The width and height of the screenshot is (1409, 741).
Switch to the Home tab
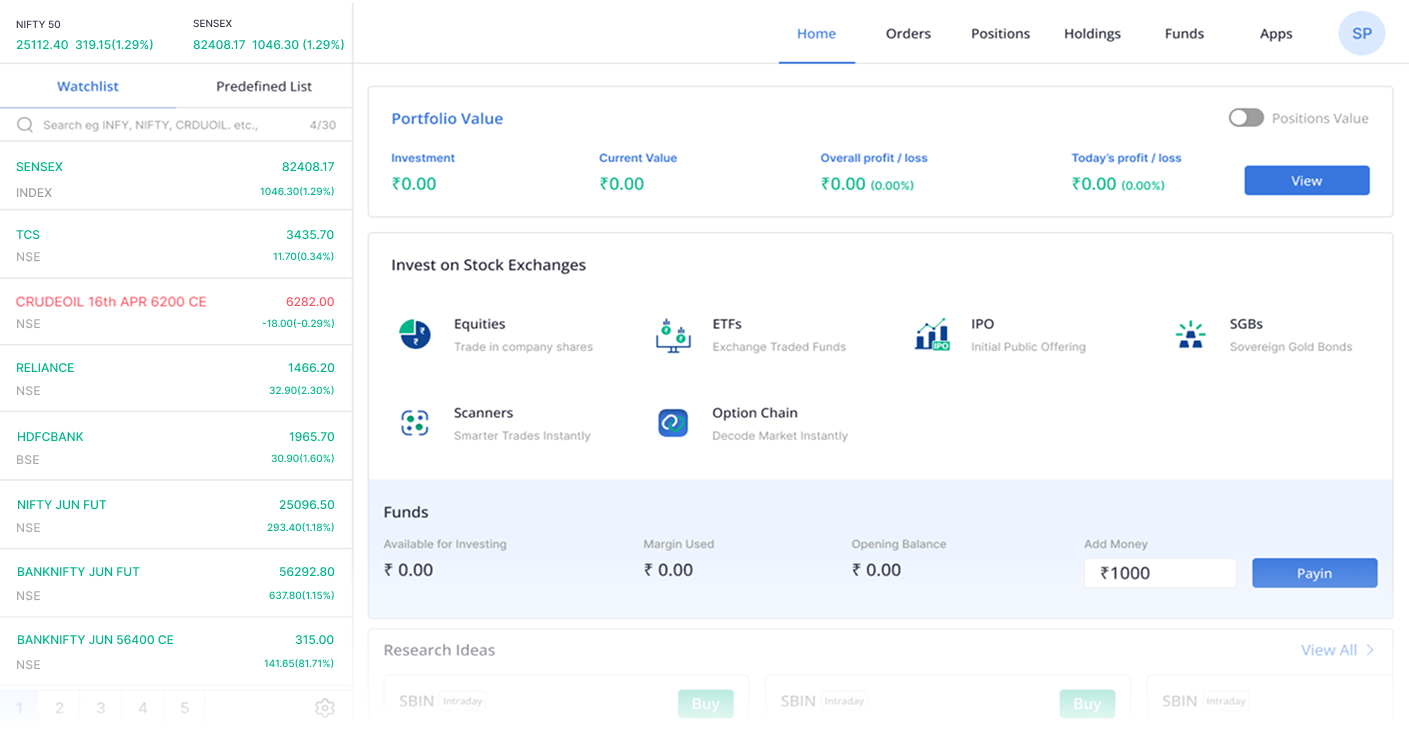point(816,33)
